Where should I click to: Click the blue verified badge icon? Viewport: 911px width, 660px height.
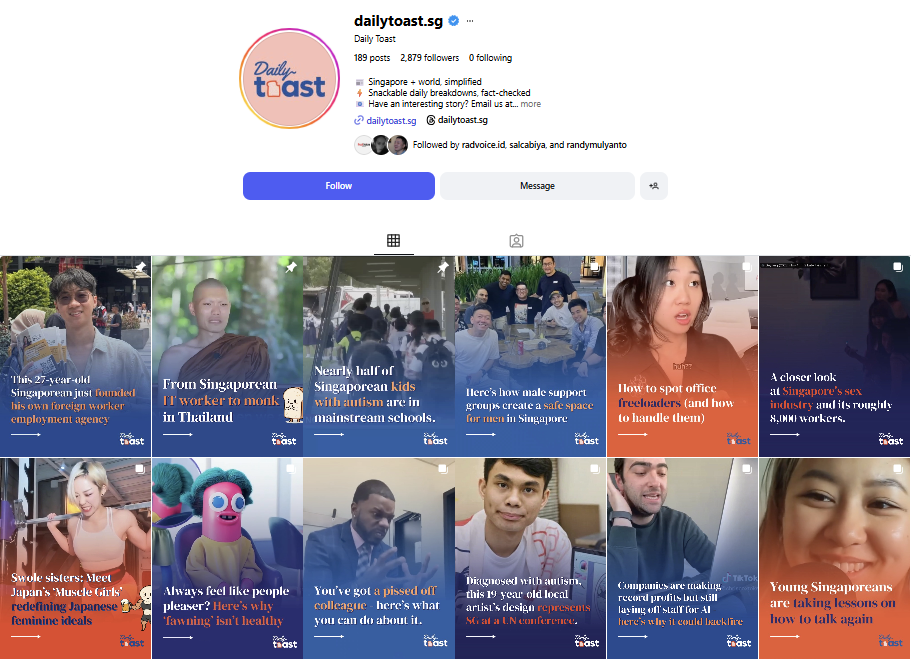(454, 21)
